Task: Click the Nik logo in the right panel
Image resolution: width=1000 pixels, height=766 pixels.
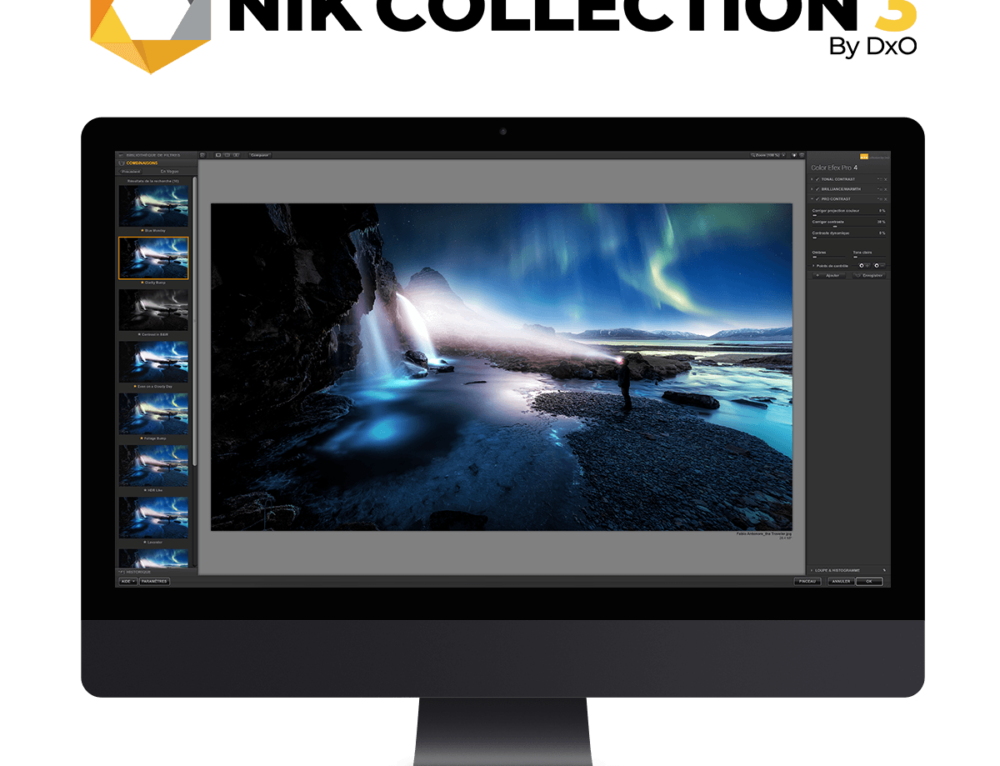Action: [x=864, y=156]
